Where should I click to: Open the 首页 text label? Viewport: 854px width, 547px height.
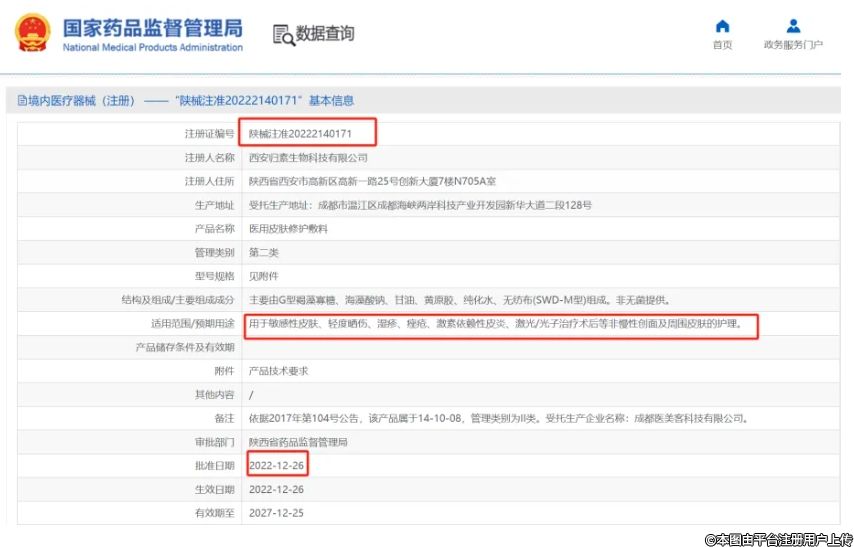pyautogui.click(x=722, y=45)
